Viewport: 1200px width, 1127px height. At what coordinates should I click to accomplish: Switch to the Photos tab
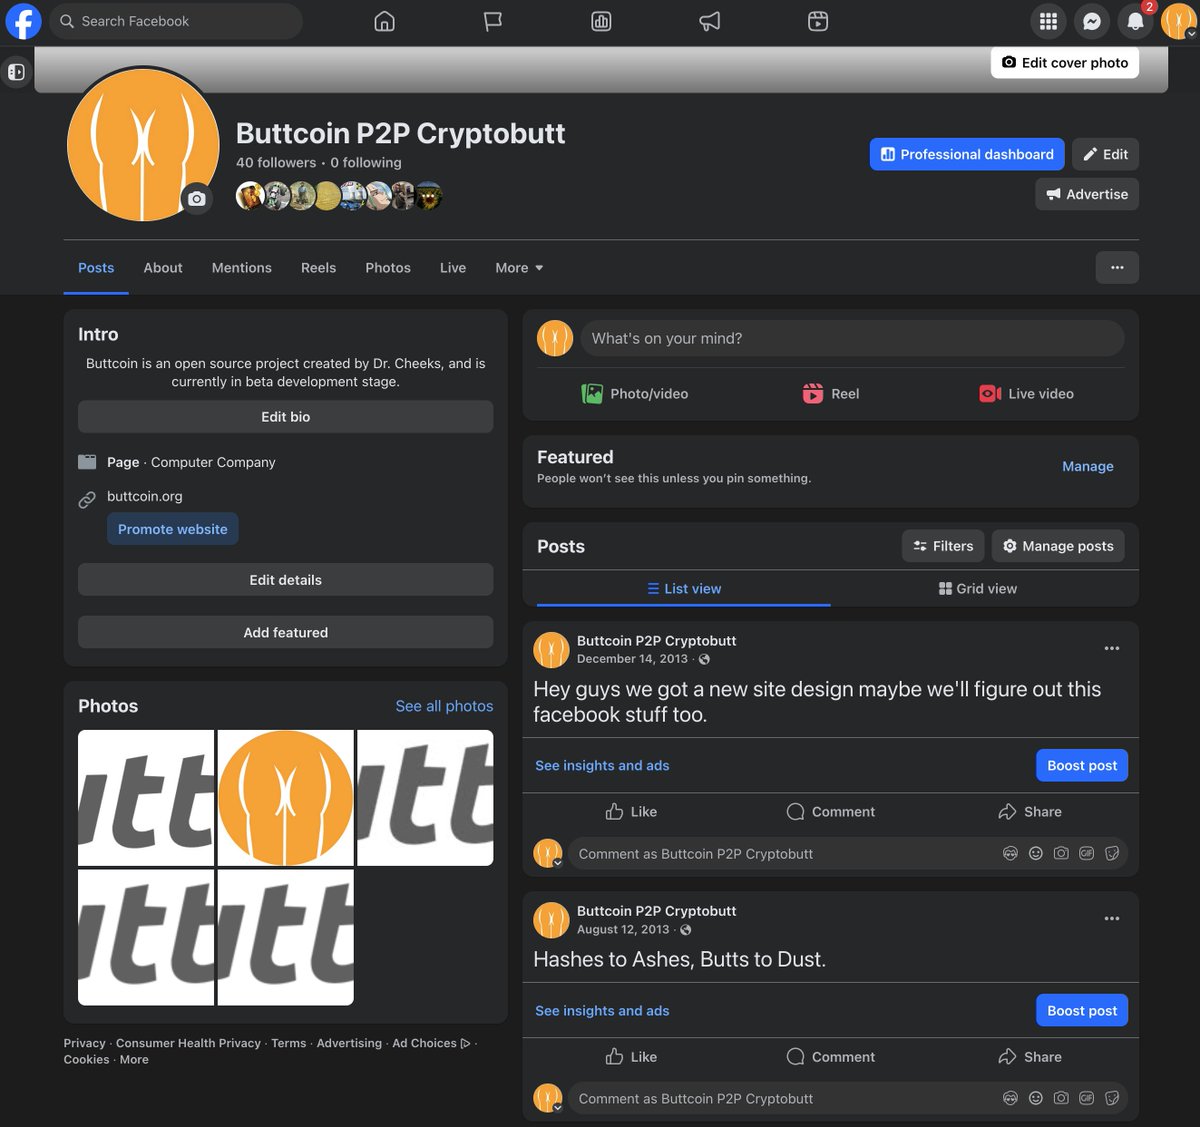point(387,267)
